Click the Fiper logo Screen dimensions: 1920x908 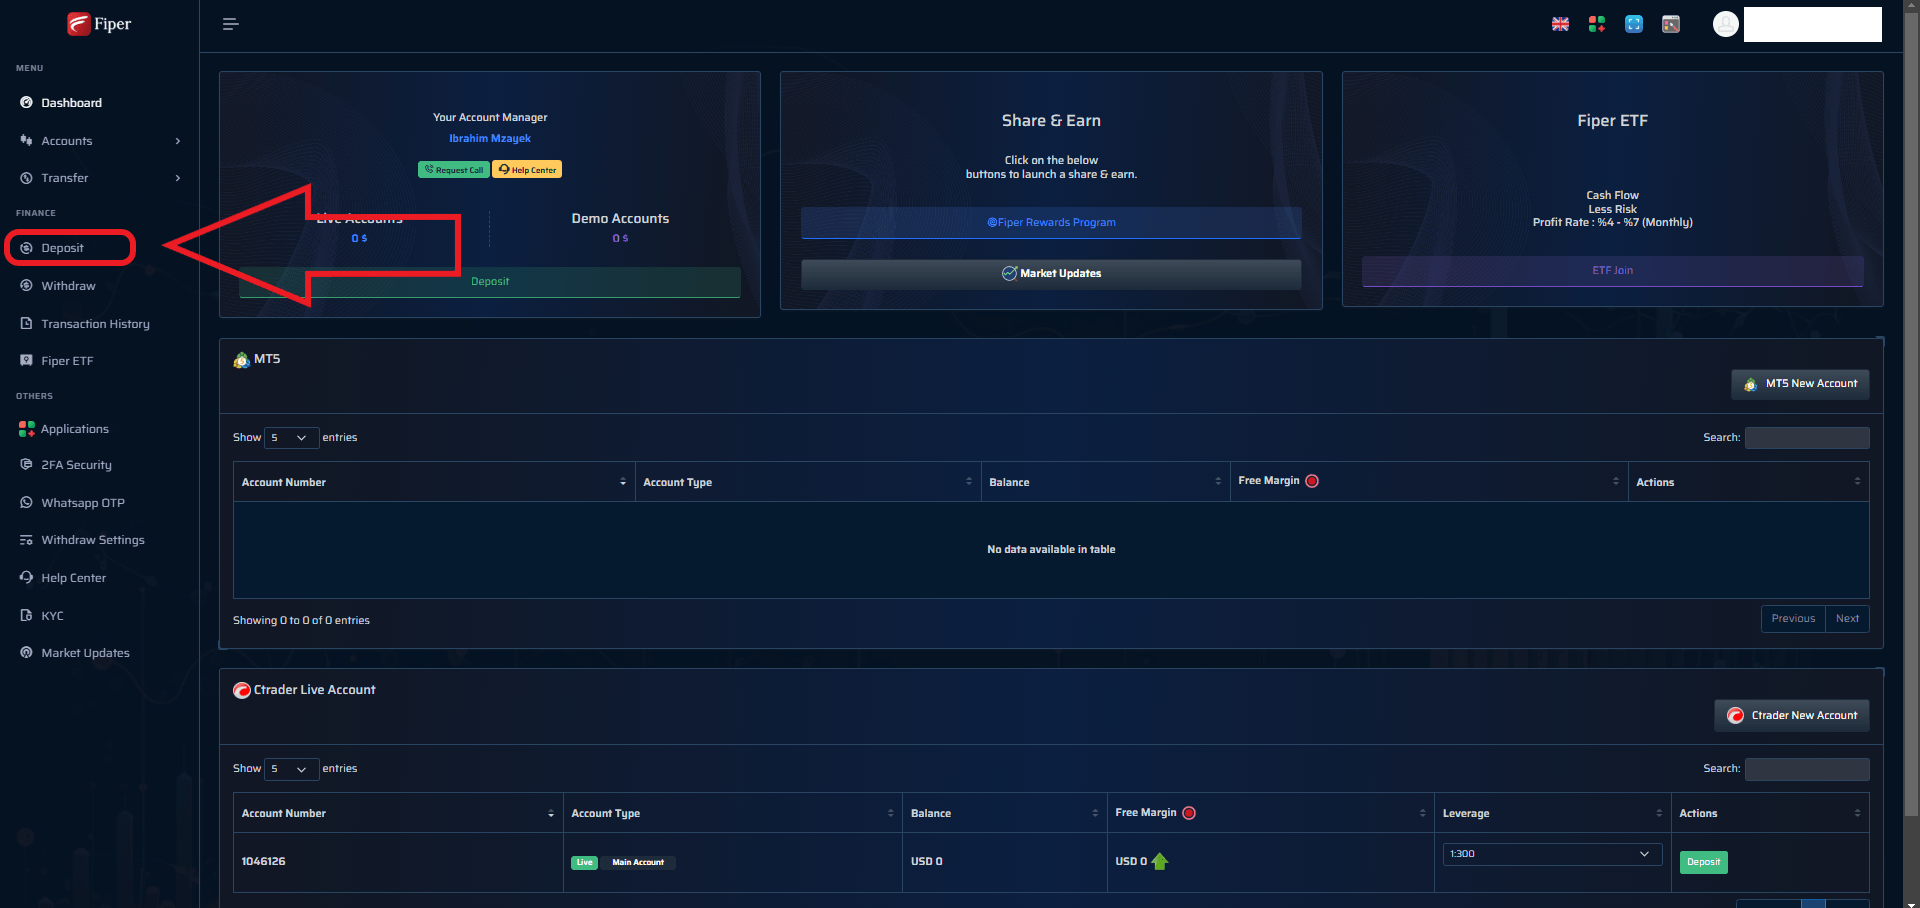tap(99, 24)
